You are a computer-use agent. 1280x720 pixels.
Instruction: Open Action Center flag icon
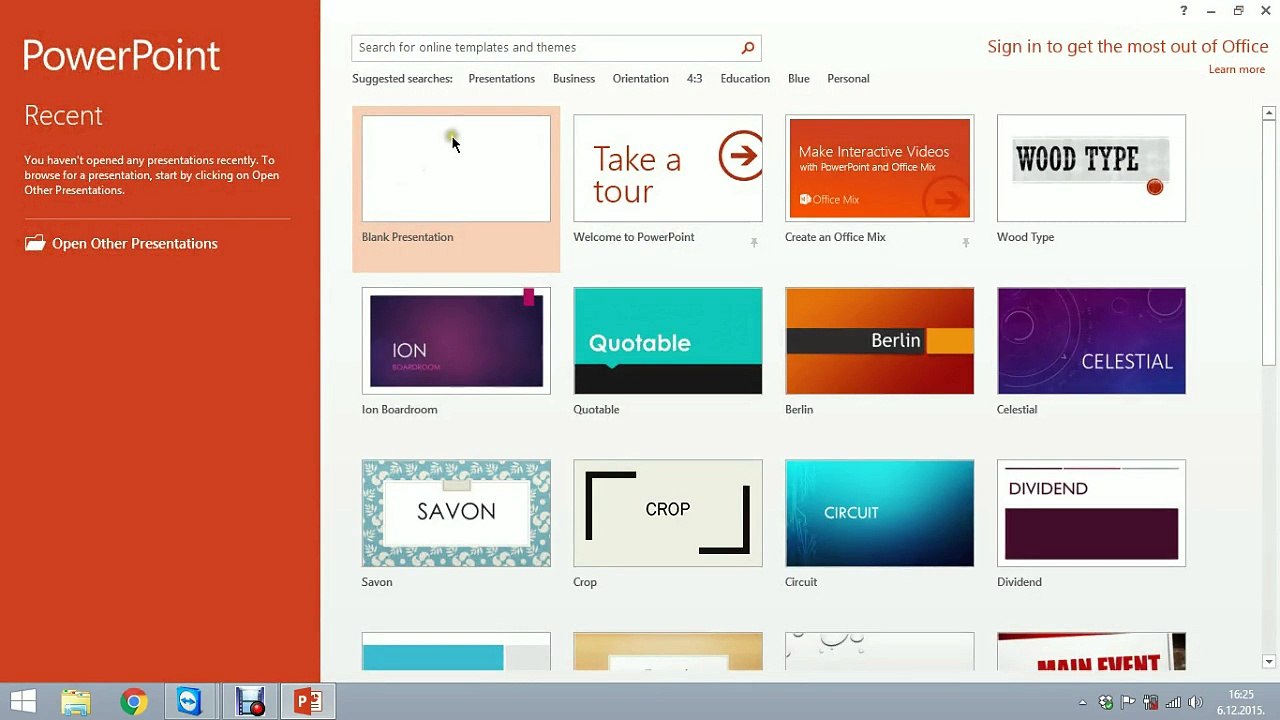click(1128, 703)
